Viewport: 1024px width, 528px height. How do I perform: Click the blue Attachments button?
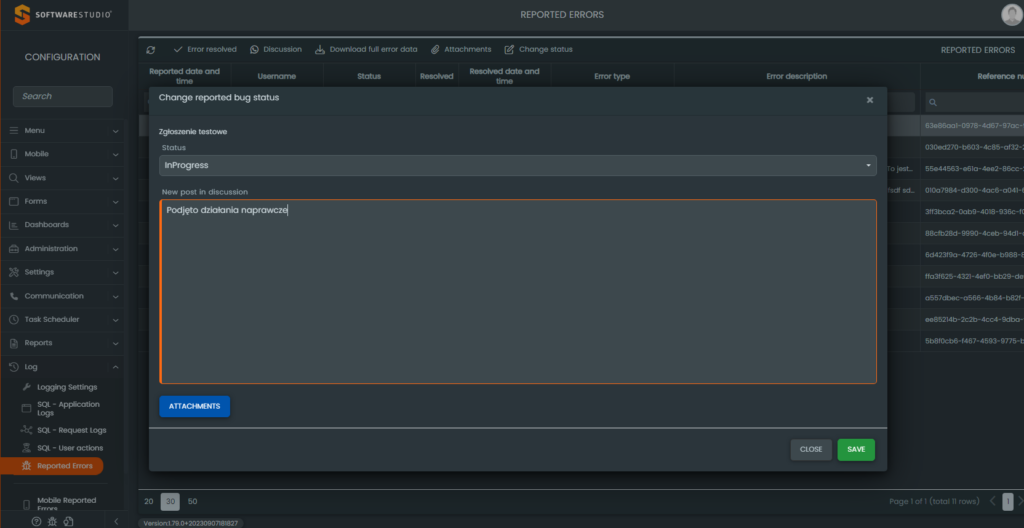pyautogui.click(x=194, y=406)
